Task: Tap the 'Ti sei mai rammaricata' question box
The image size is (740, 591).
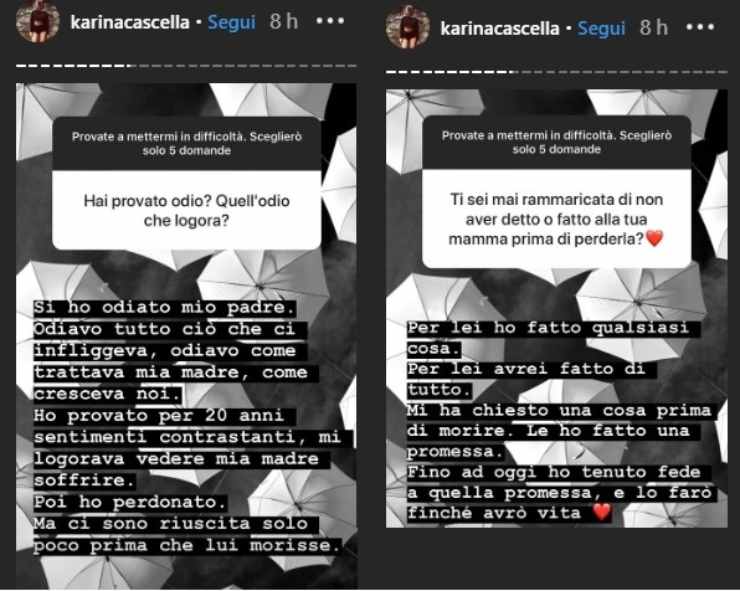Action: (x=556, y=219)
